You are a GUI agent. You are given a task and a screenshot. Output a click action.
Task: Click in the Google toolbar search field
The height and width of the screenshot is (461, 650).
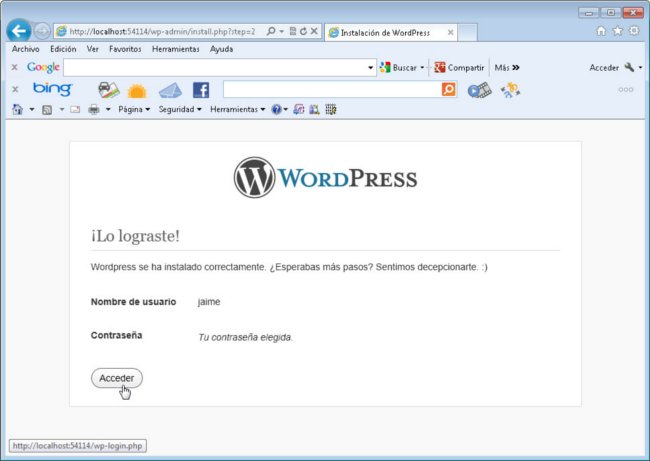click(214, 68)
